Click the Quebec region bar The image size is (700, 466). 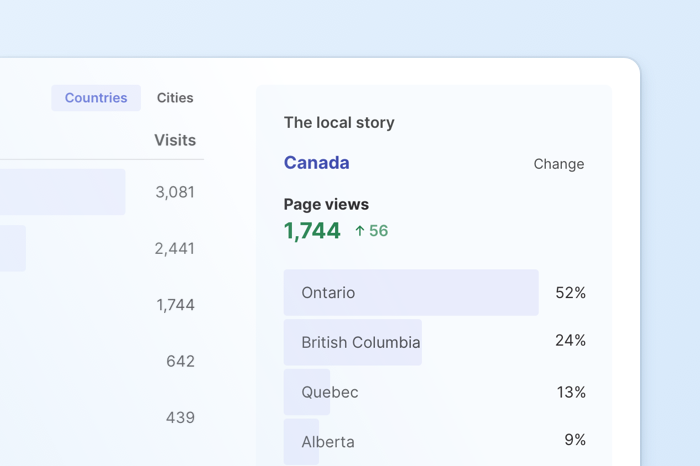[x=307, y=392]
